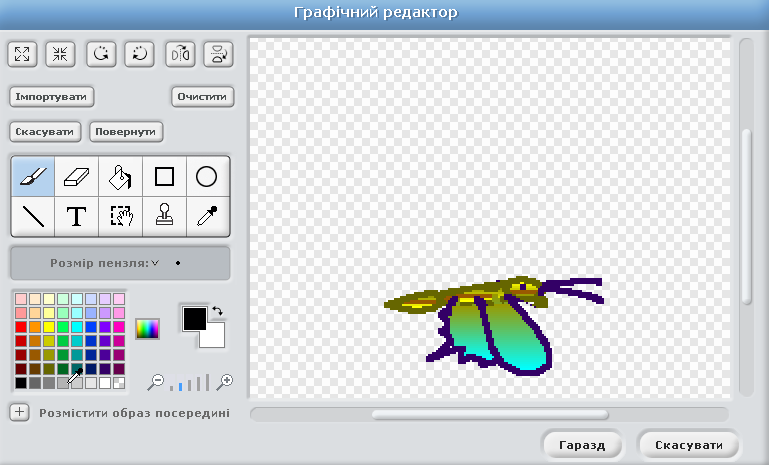
Task: Open the brush size dropdown
Action: pos(155,263)
